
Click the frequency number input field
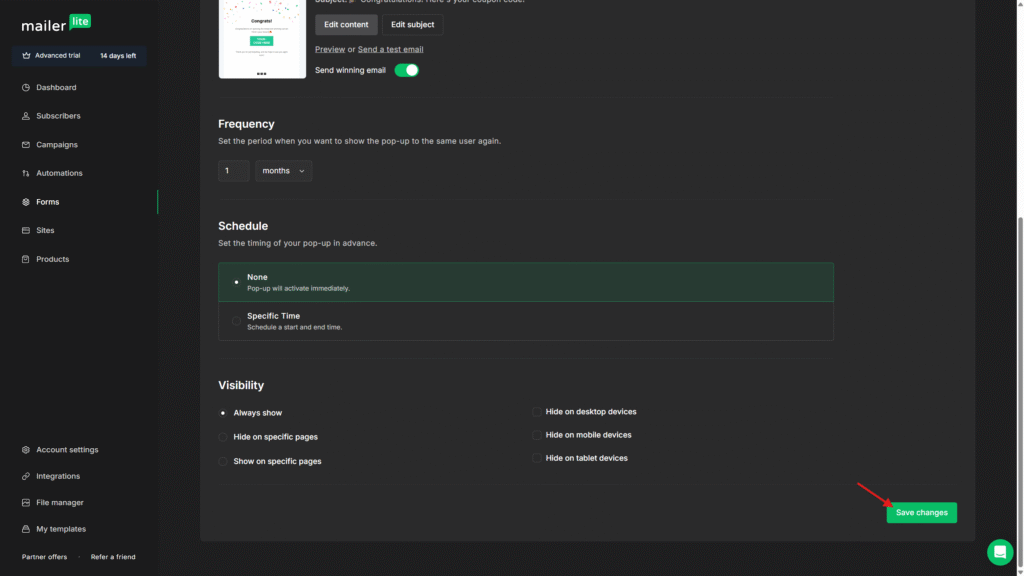[233, 171]
